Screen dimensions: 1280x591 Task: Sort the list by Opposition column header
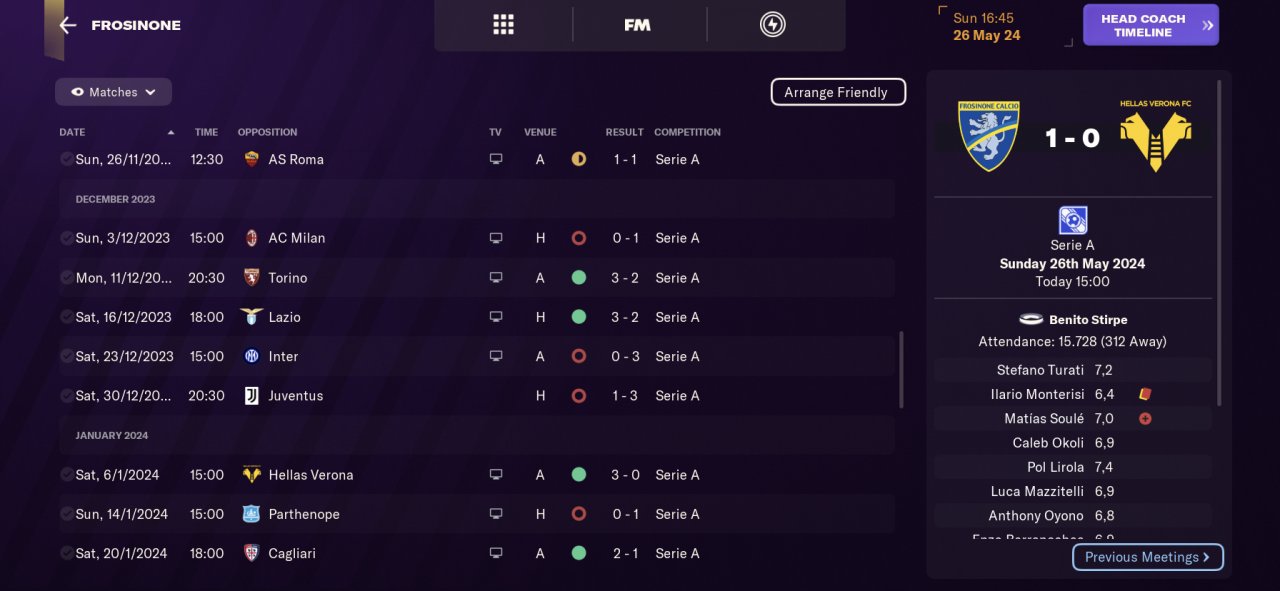[x=267, y=132]
